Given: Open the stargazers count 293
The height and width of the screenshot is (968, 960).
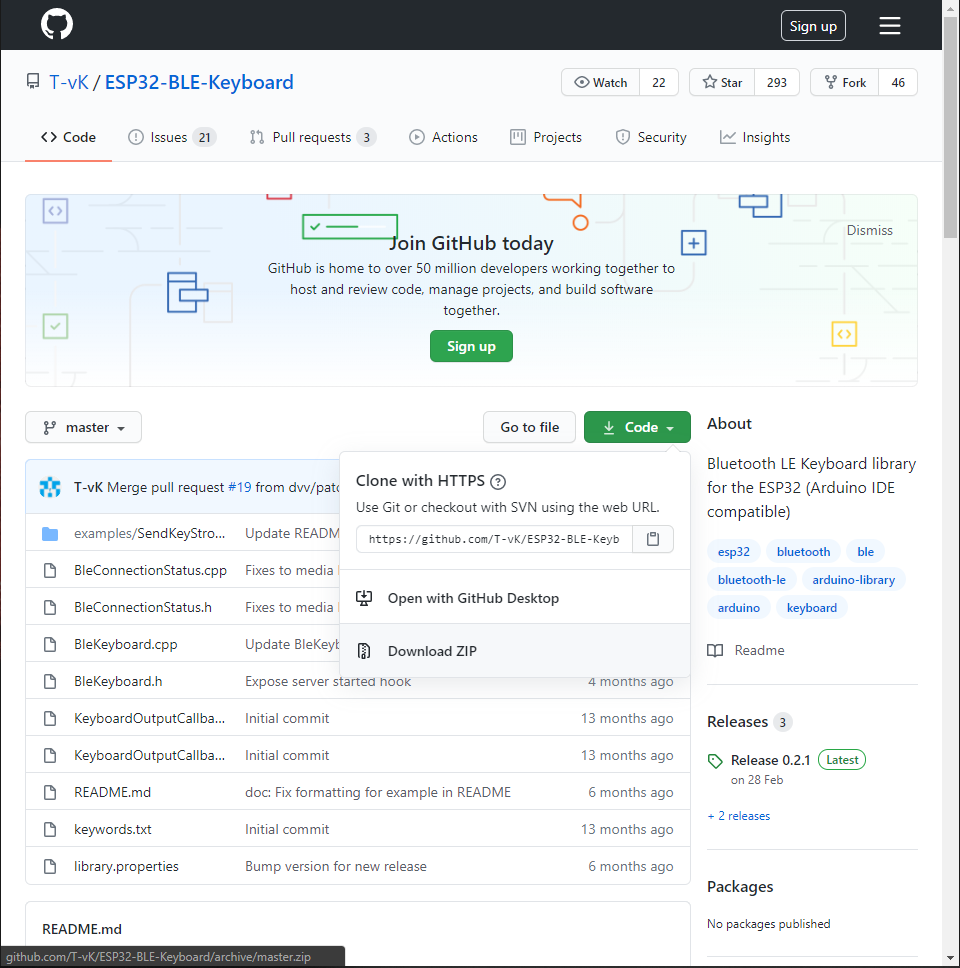Looking at the screenshot, I should [777, 82].
